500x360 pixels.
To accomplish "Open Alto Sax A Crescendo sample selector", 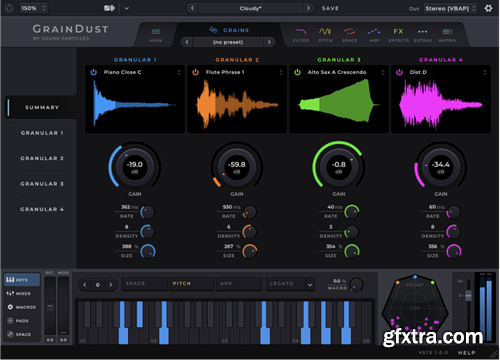I will 346,72.
